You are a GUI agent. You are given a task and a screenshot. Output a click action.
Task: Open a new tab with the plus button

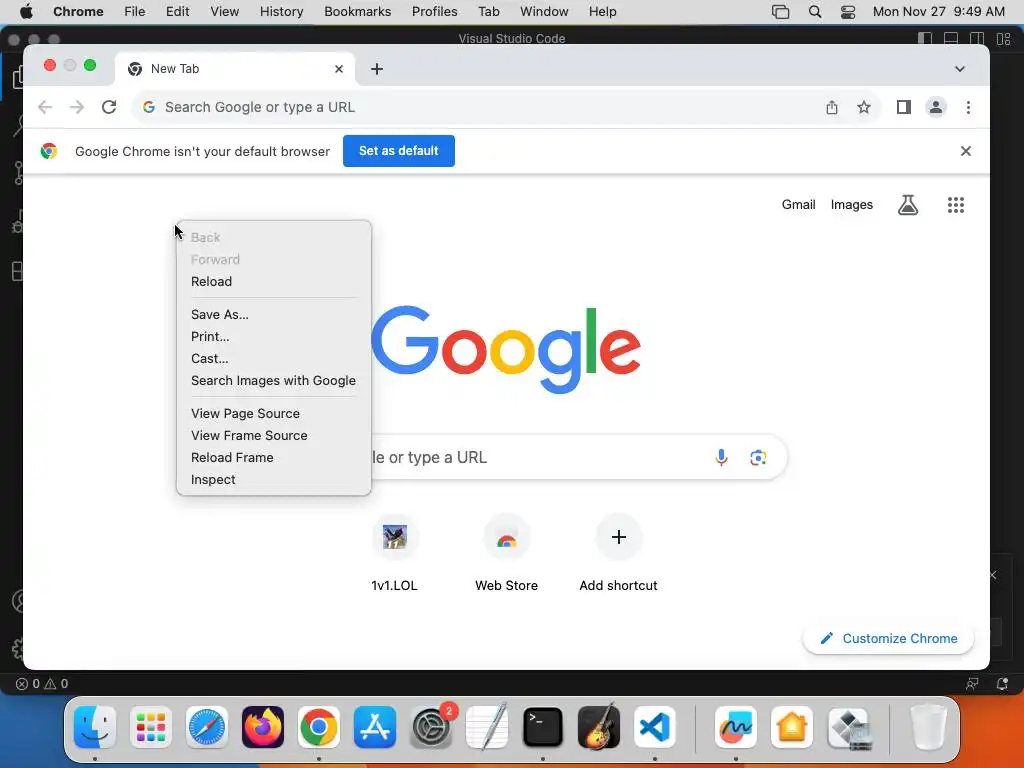377,69
